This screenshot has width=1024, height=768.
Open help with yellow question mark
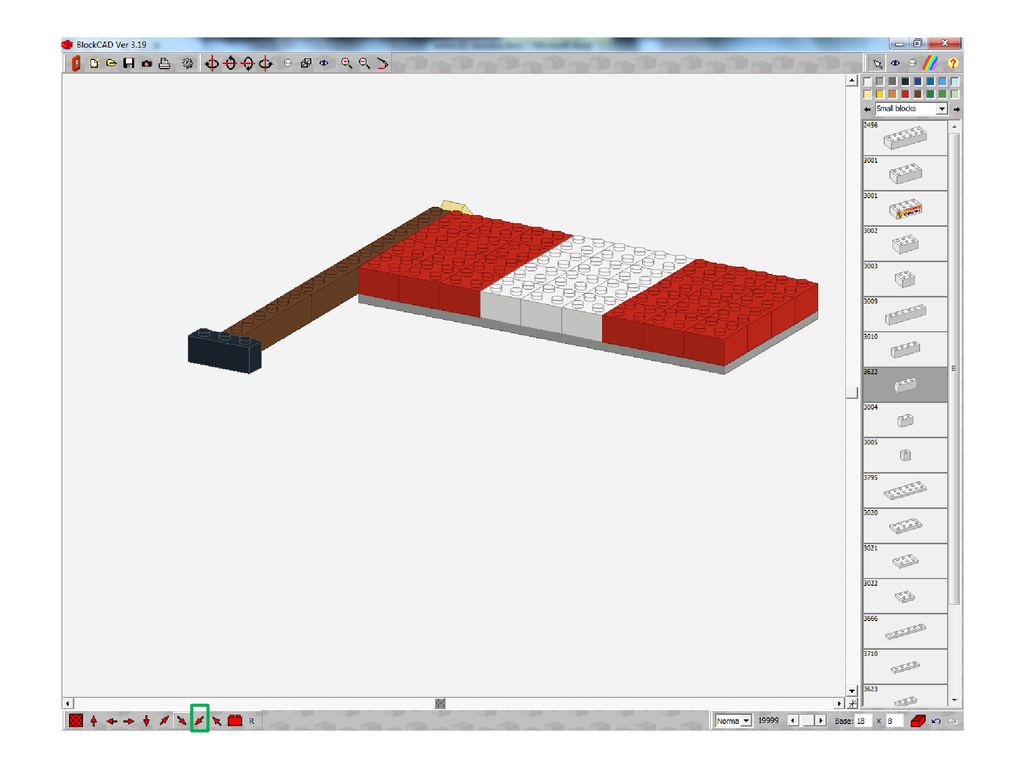953,63
